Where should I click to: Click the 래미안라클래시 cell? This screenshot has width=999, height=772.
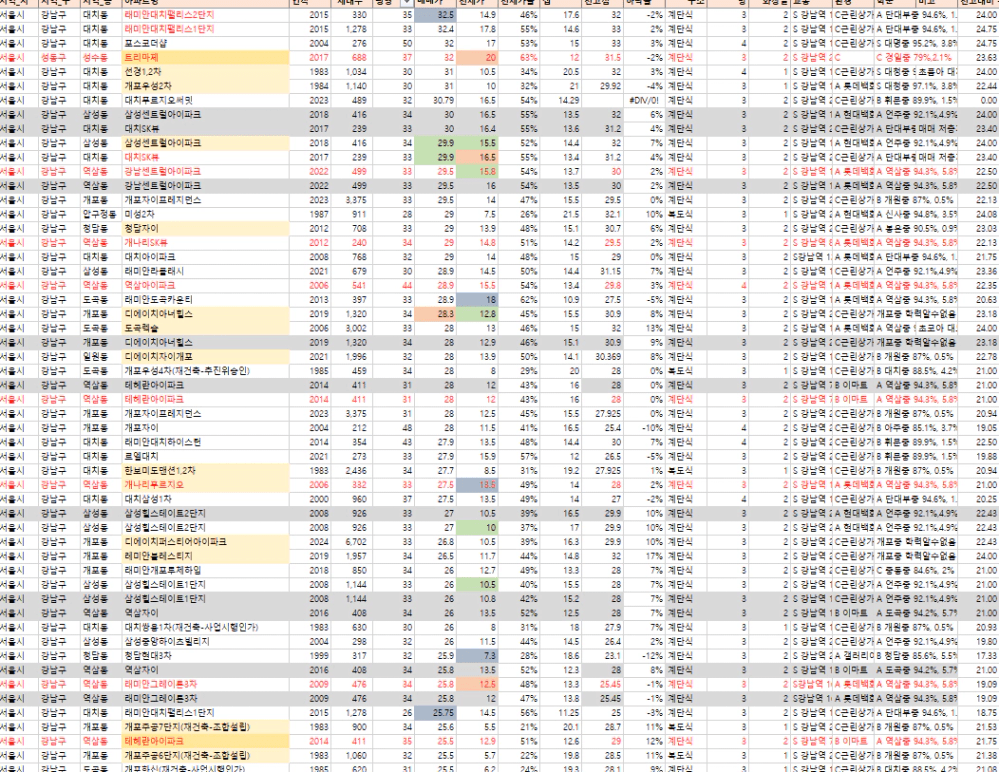coord(206,271)
